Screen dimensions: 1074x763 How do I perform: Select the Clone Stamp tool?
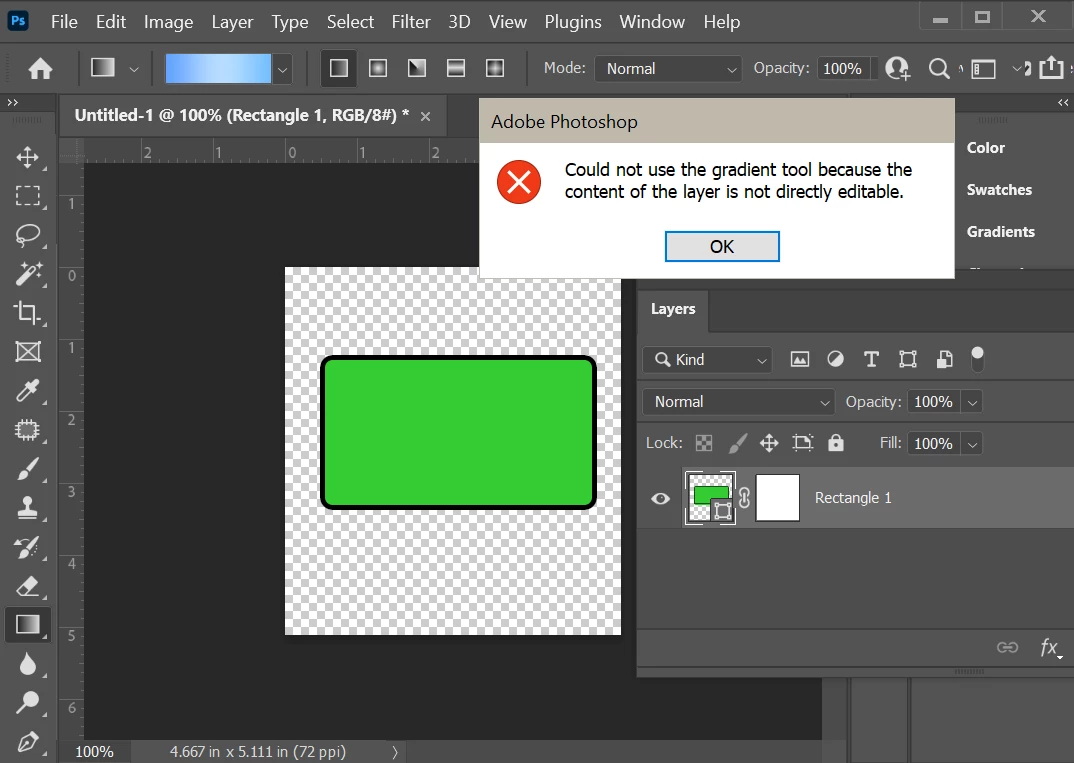tap(27, 508)
